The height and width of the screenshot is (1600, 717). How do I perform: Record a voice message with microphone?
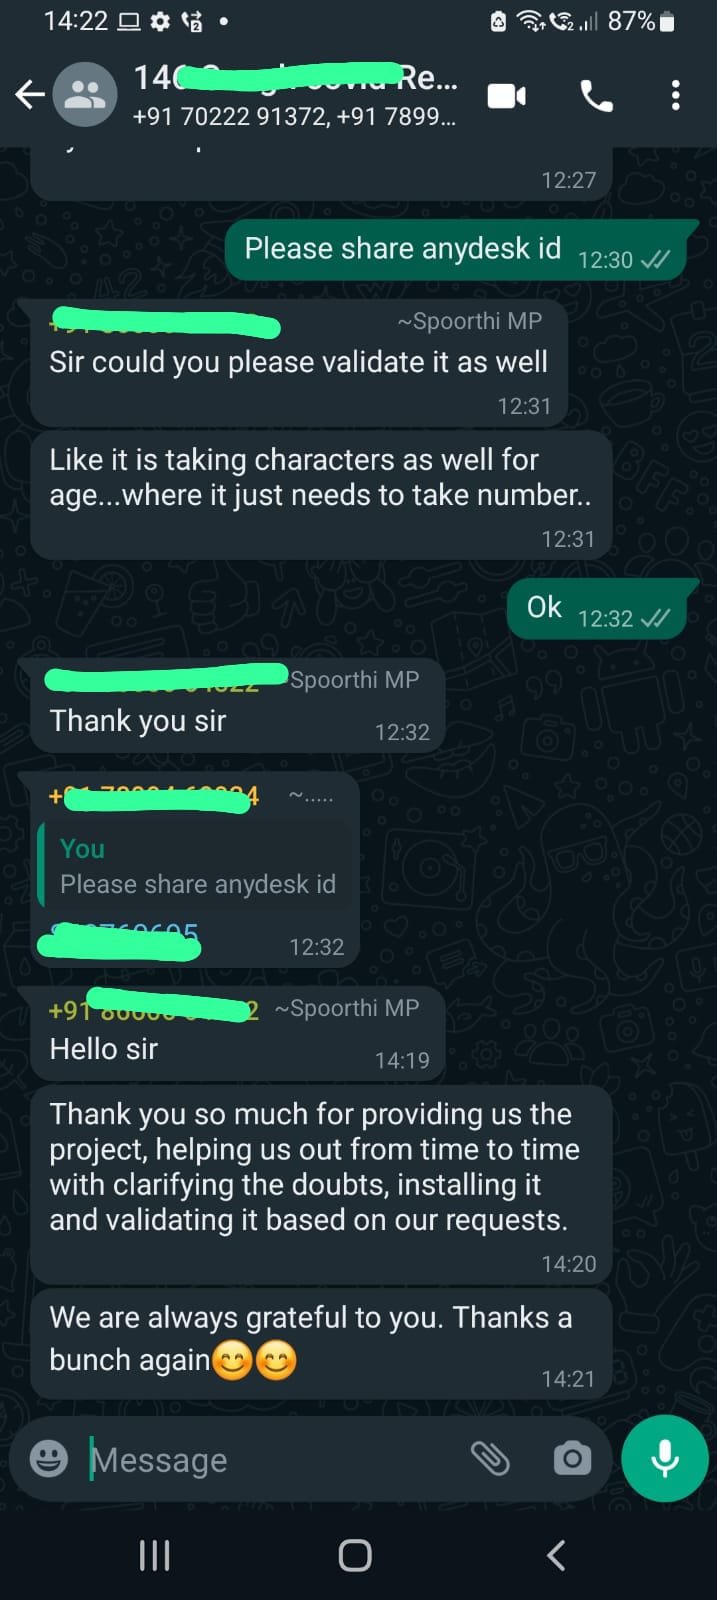click(x=665, y=1459)
